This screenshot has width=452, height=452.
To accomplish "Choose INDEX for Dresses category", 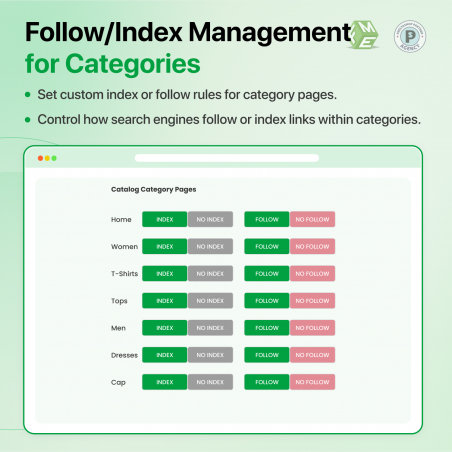I will (165, 355).
